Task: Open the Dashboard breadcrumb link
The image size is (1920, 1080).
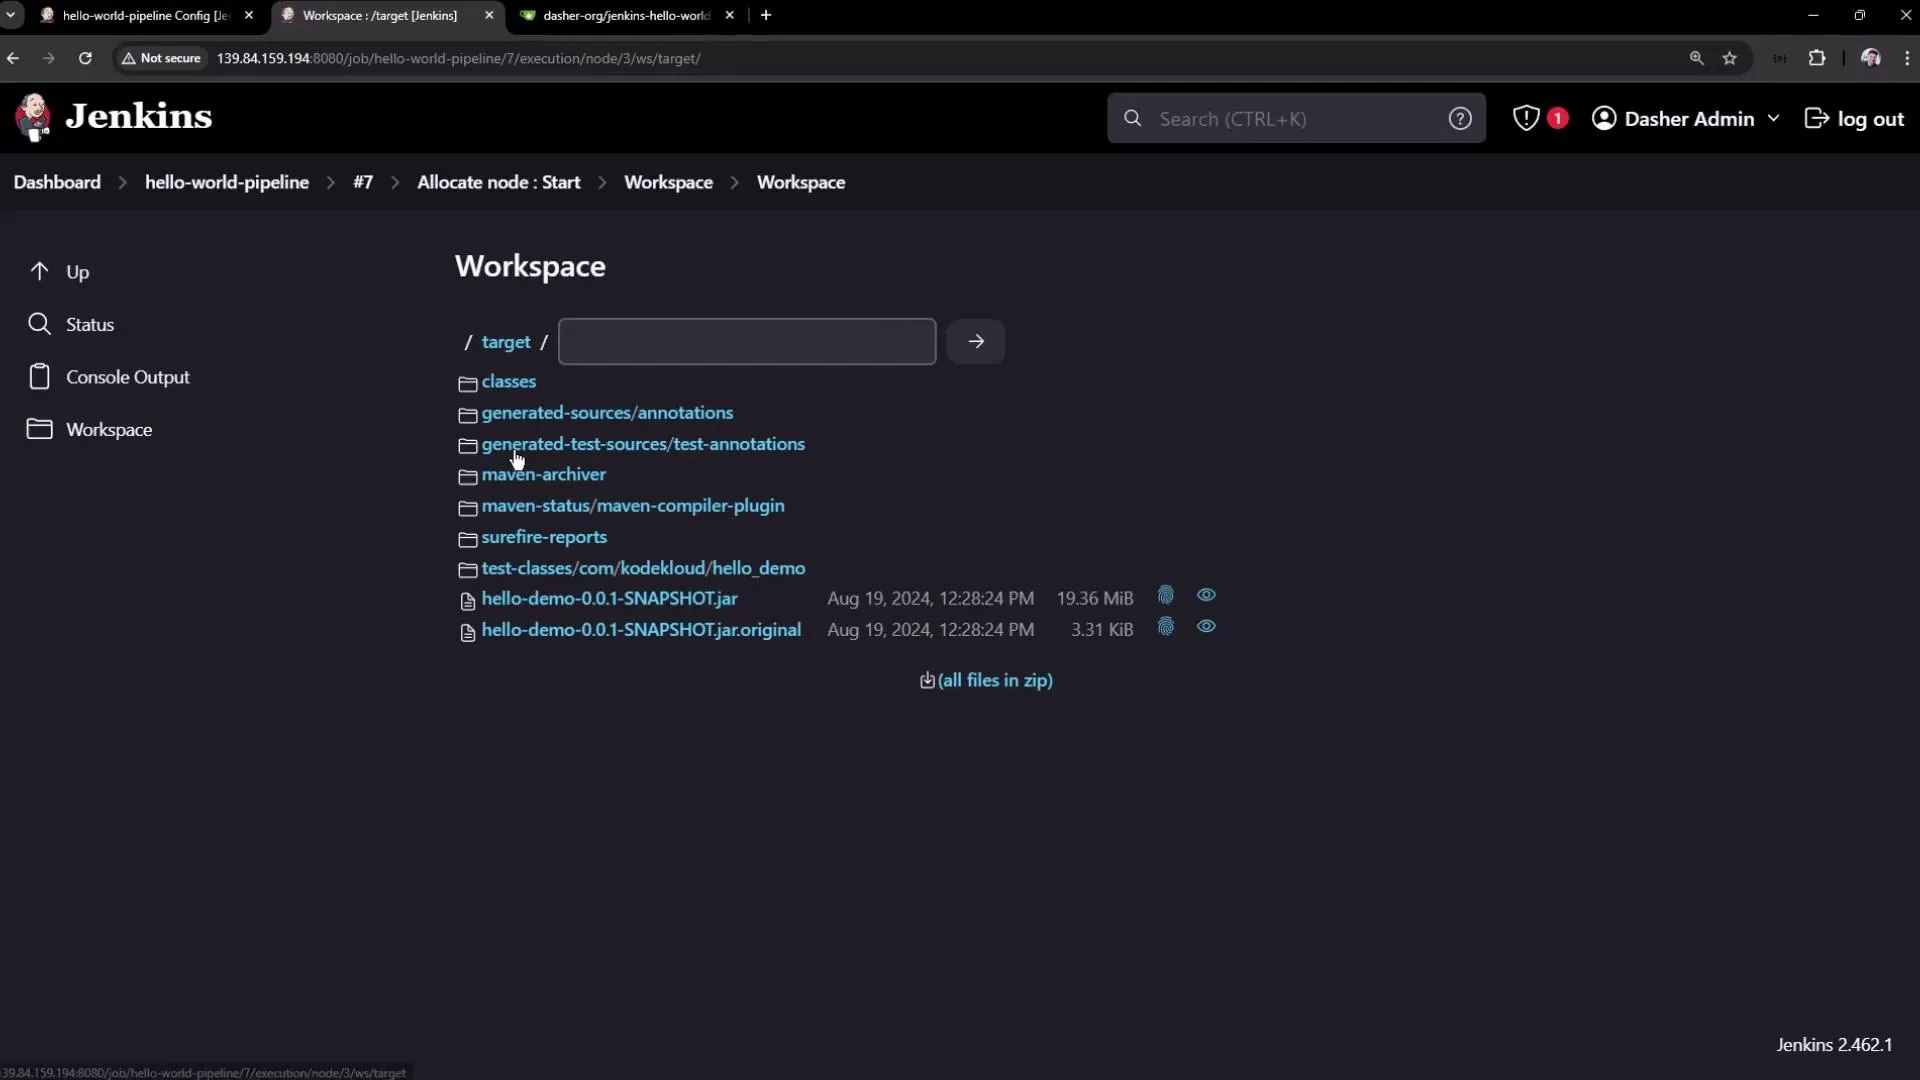Action: tap(56, 182)
